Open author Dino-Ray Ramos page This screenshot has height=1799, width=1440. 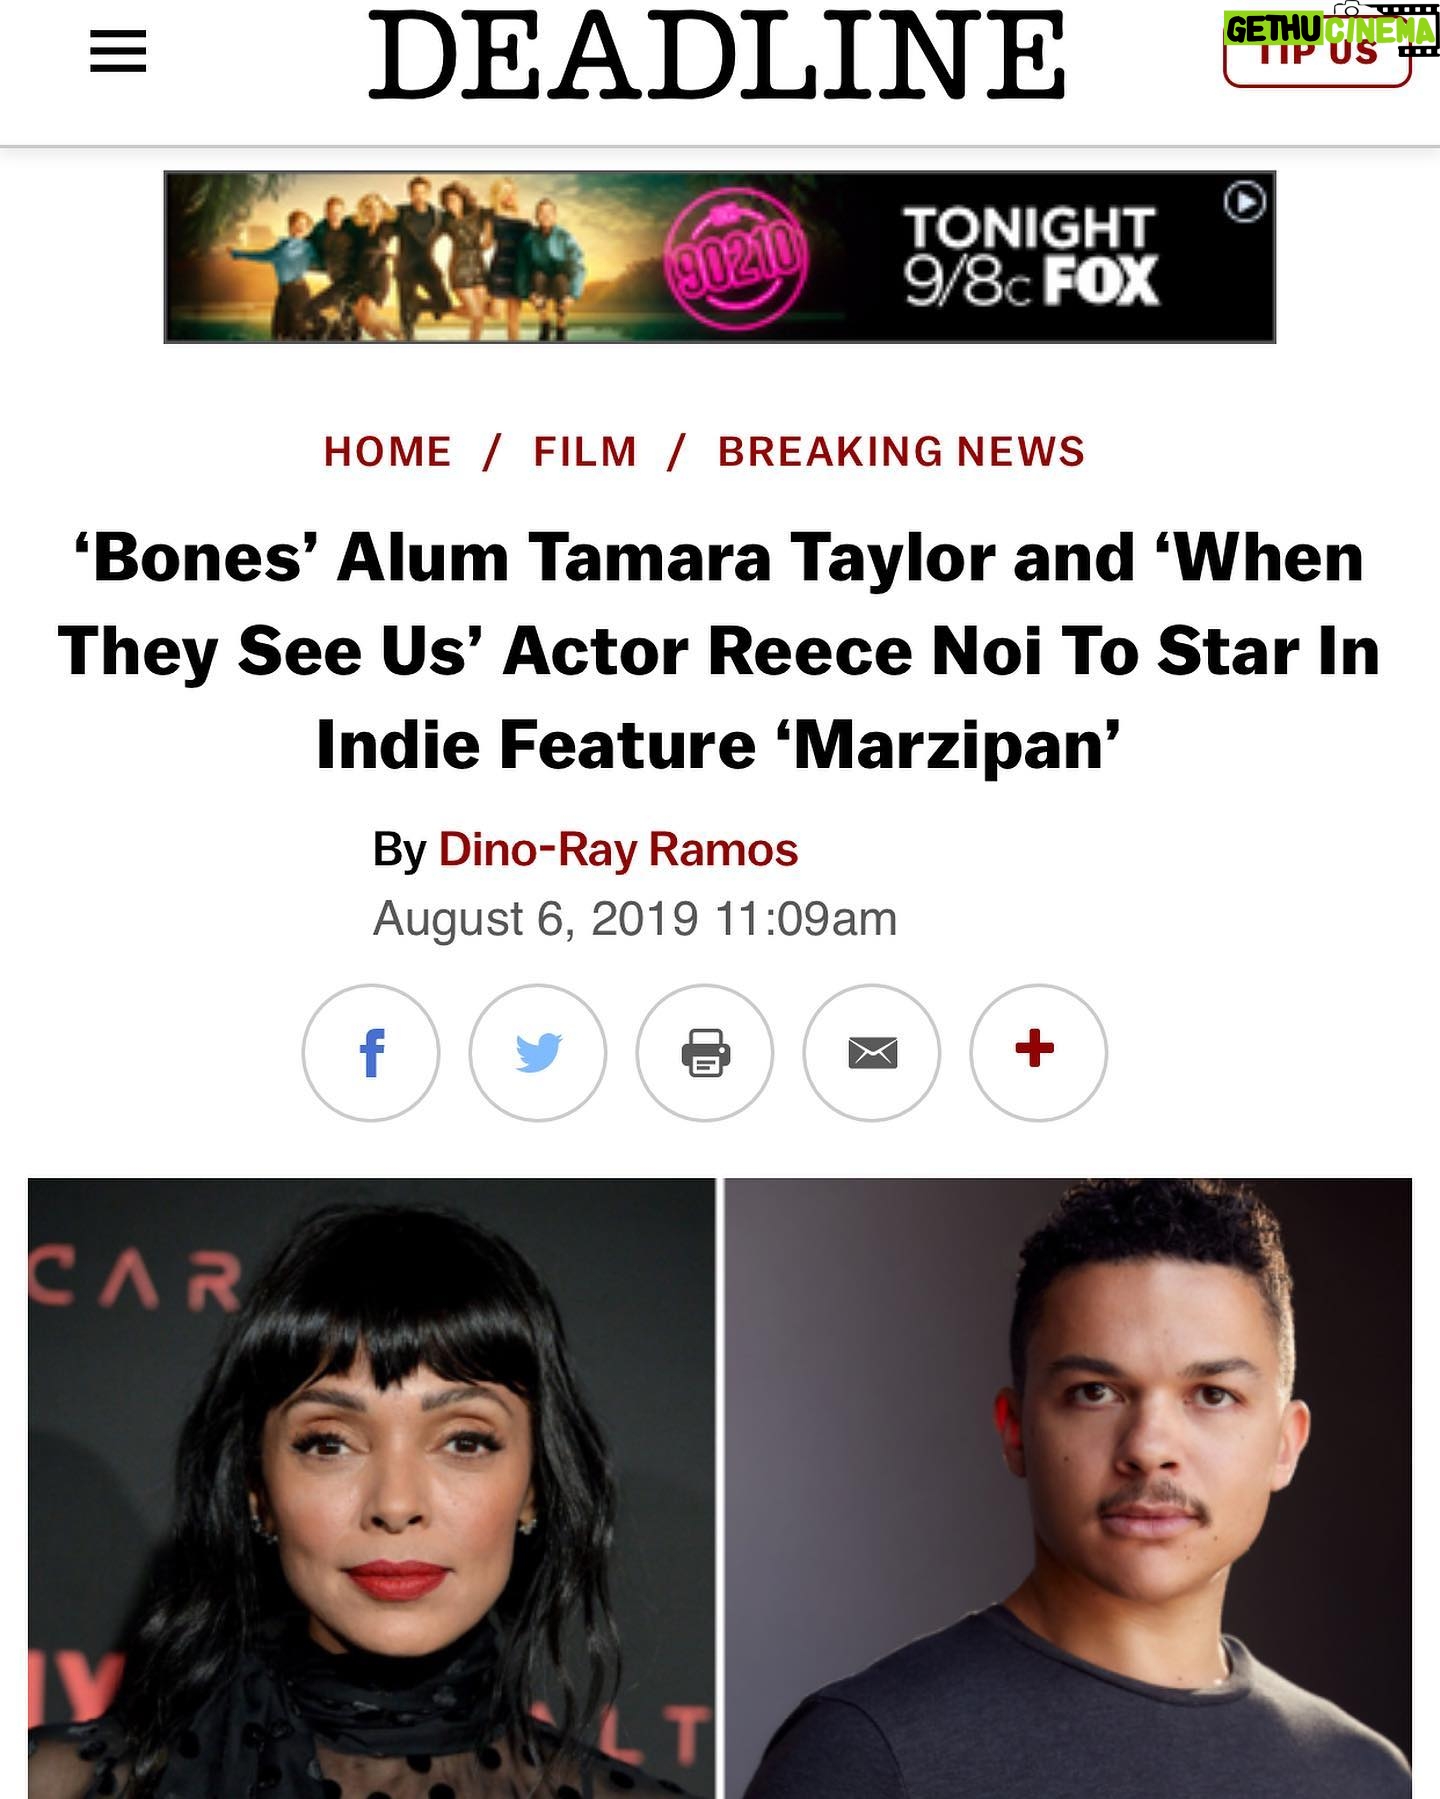pyautogui.click(x=618, y=850)
